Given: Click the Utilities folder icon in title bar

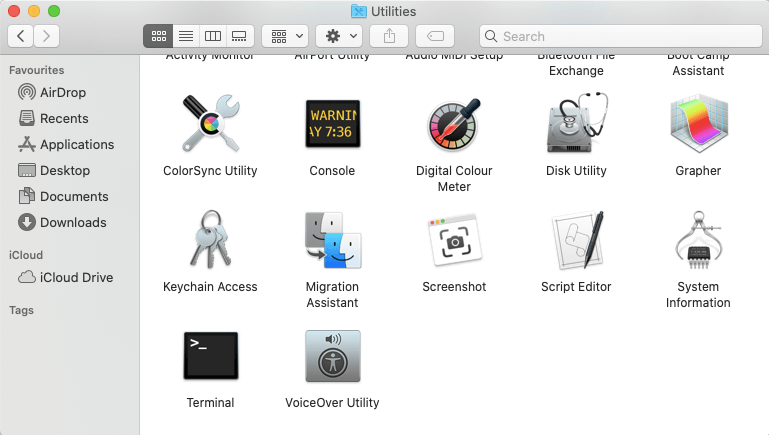Looking at the screenshot, I should pyautogui.click(x=359, y=11).
